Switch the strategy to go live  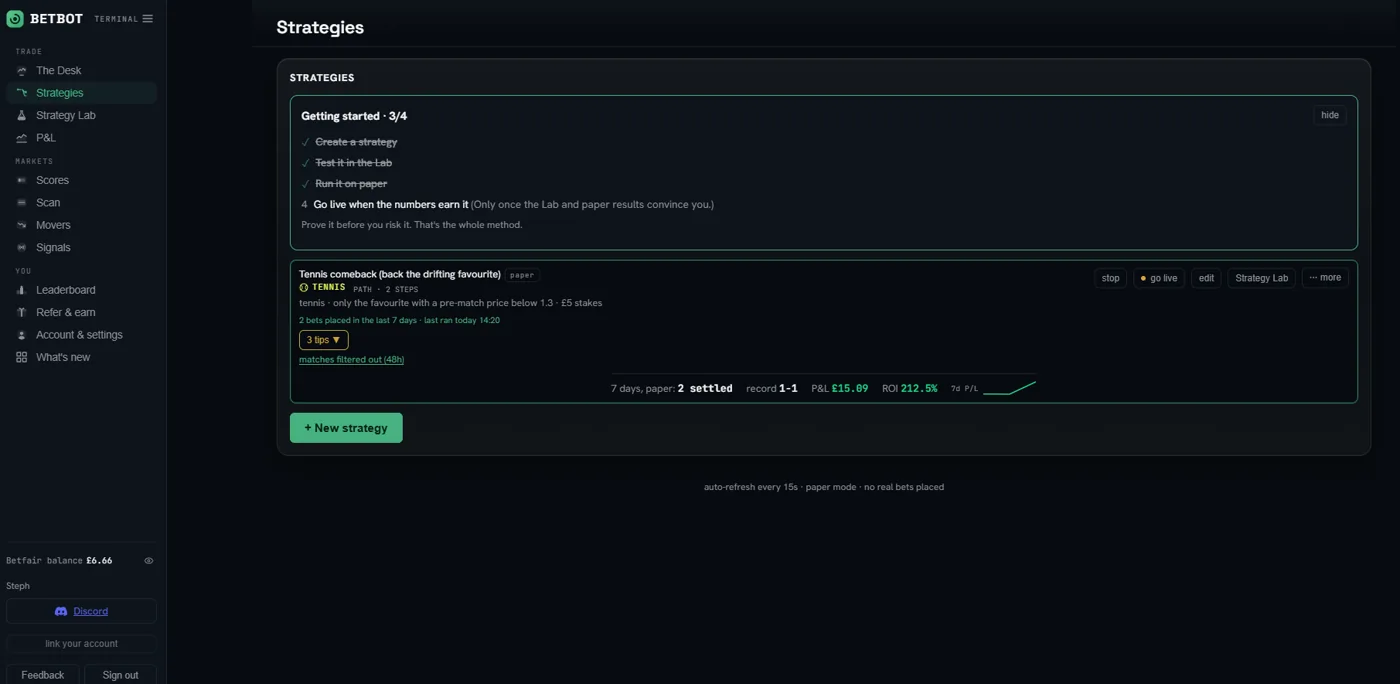[1159, 278]
